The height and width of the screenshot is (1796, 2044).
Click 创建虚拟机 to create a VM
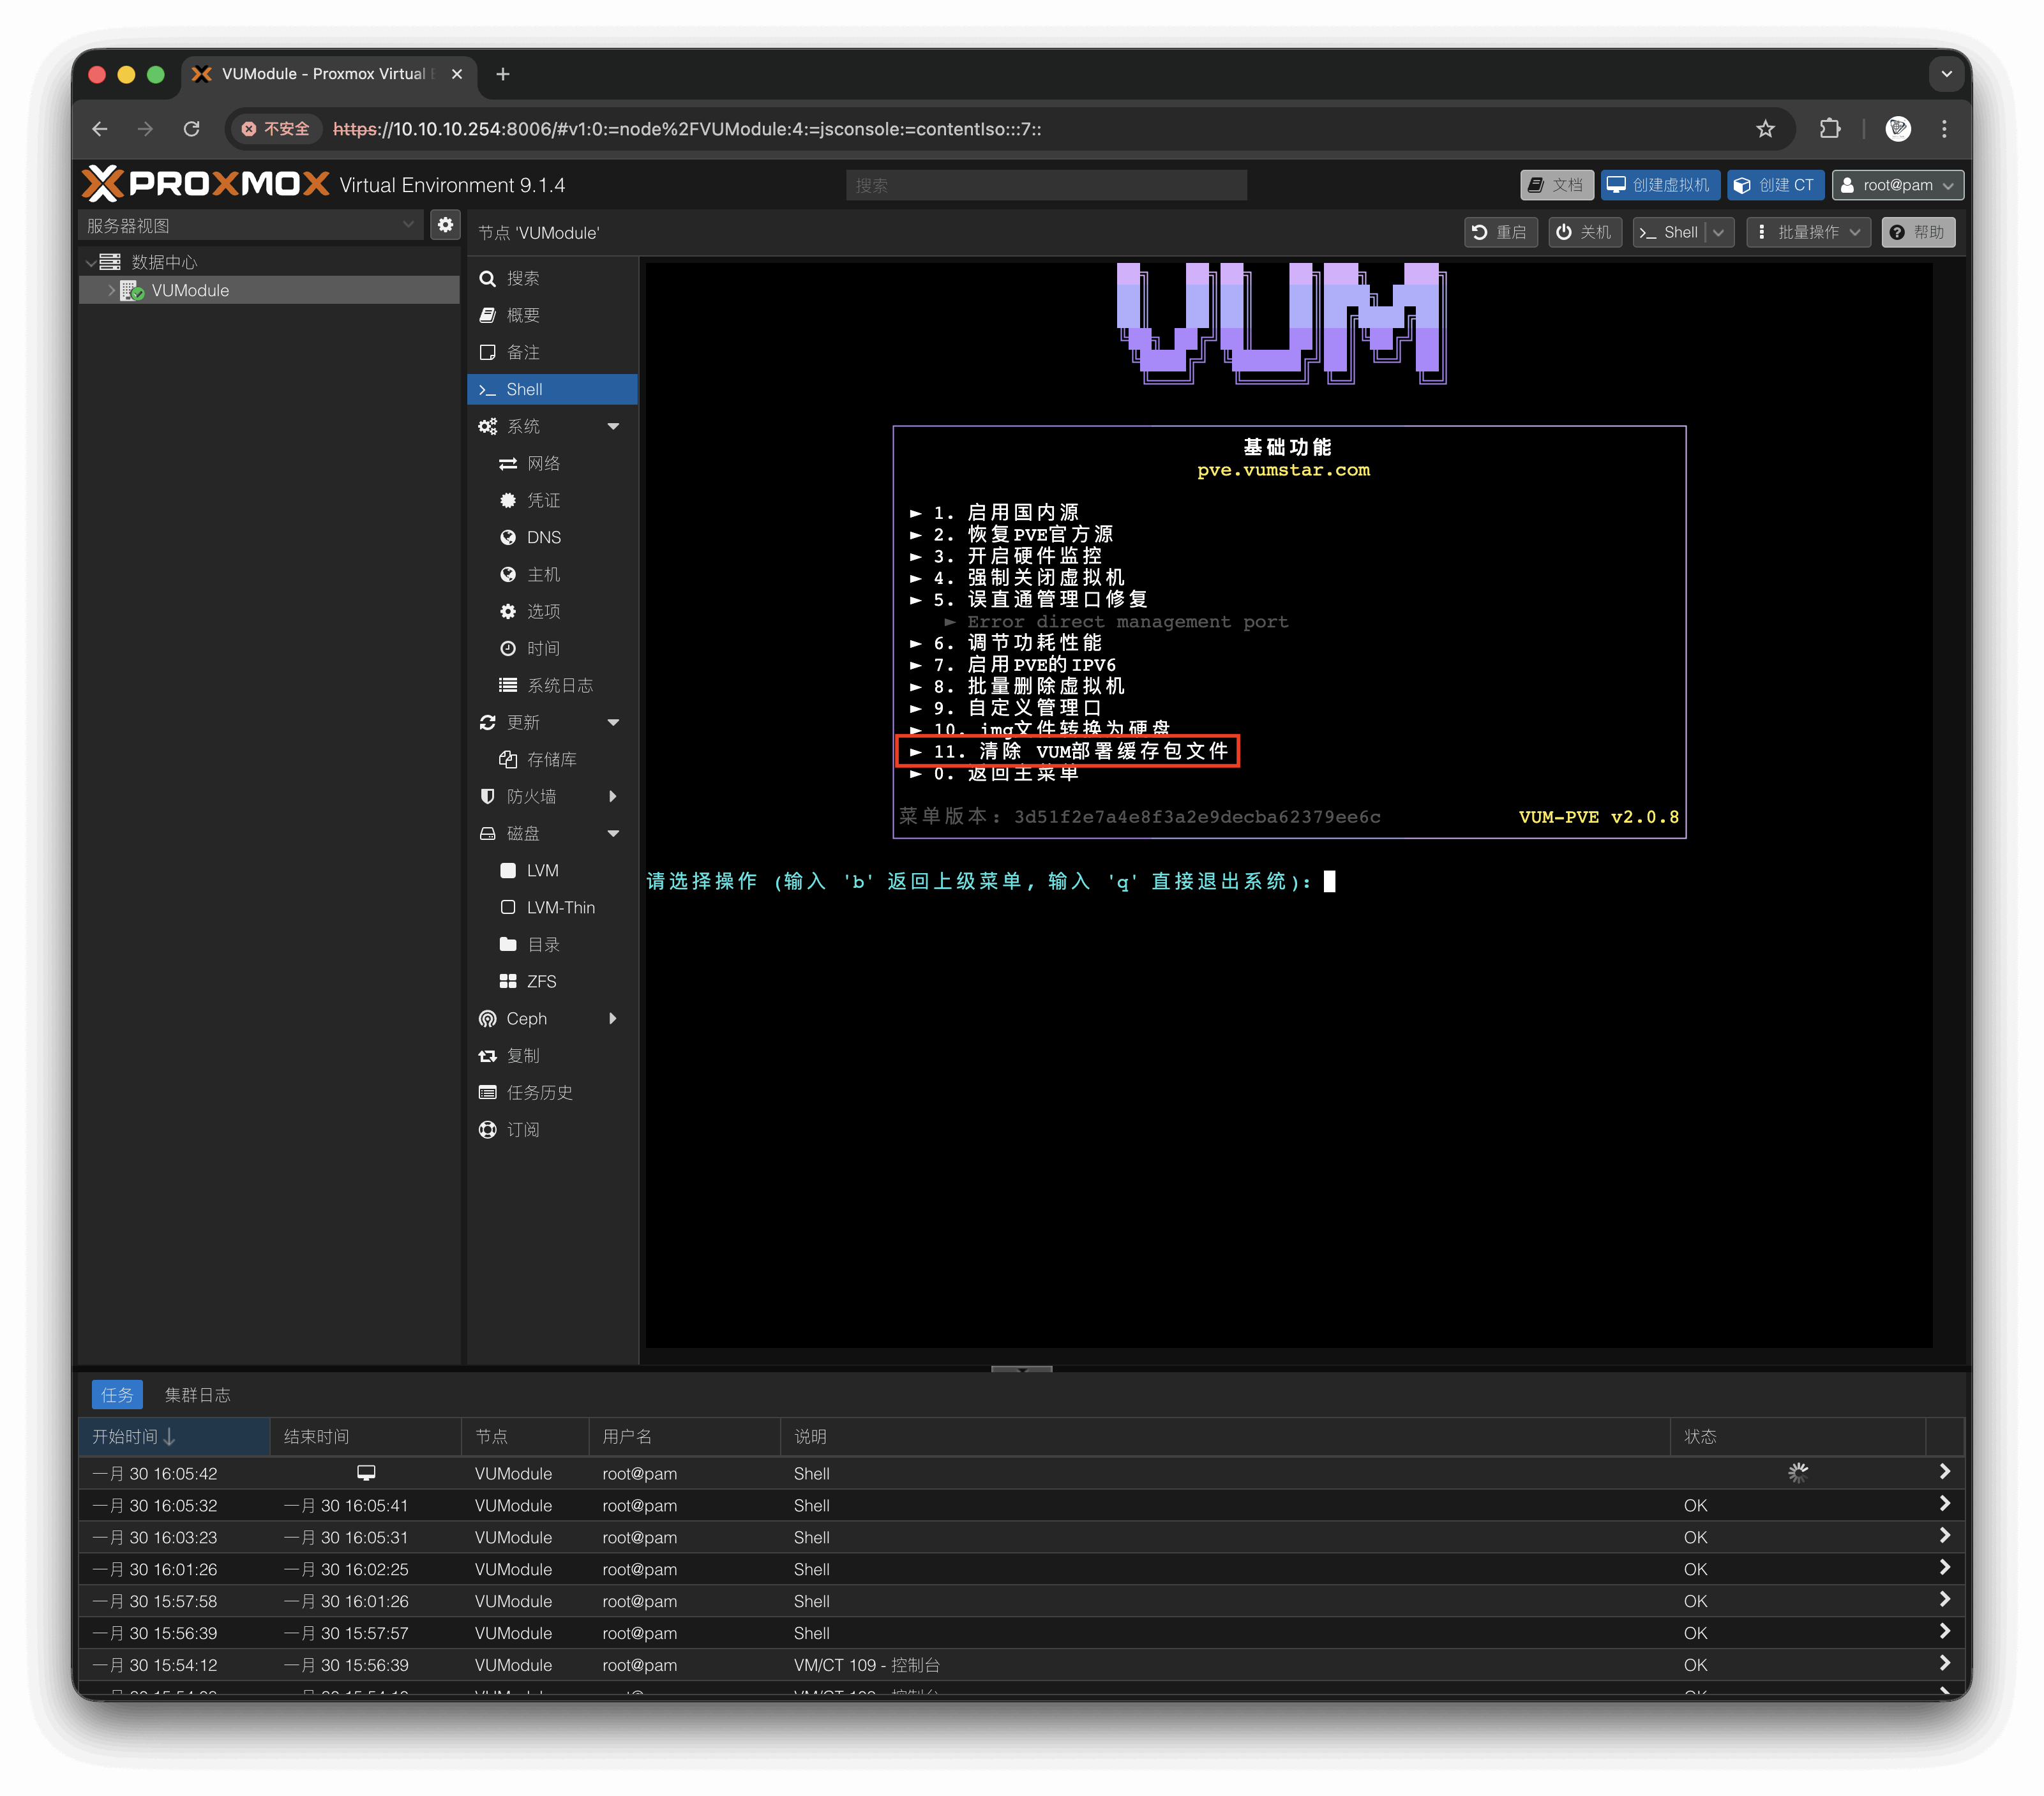[1660, 185]
